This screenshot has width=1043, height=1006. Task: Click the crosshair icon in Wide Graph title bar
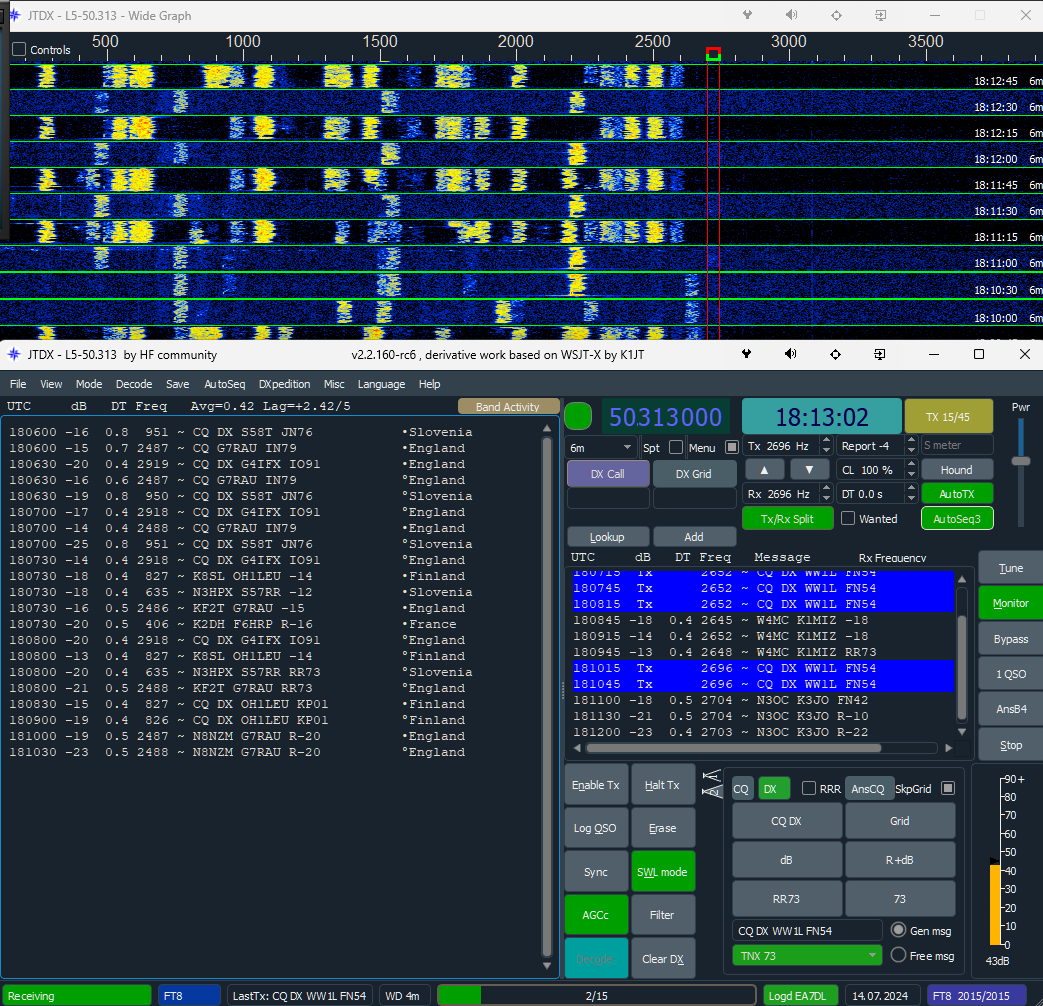tap(836, 15)
